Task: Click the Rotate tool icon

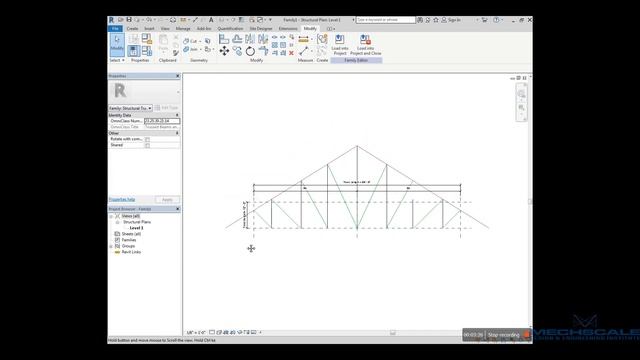Action: click(250, 51)
